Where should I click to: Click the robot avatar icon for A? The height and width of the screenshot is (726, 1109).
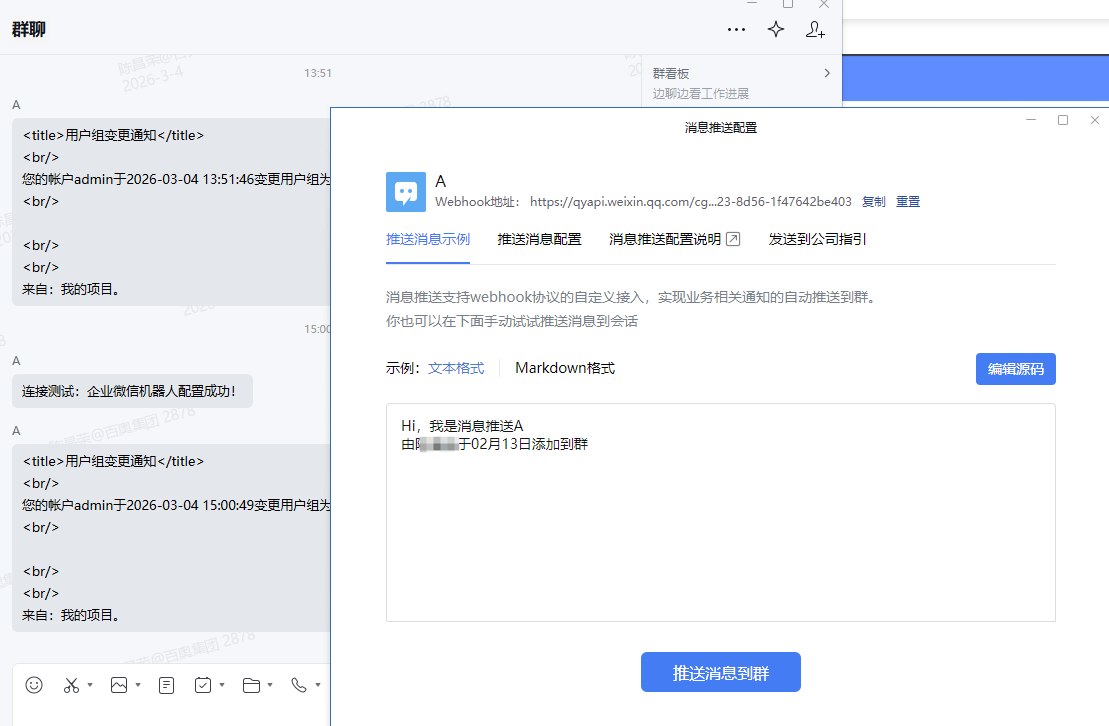tap(406, 192)
